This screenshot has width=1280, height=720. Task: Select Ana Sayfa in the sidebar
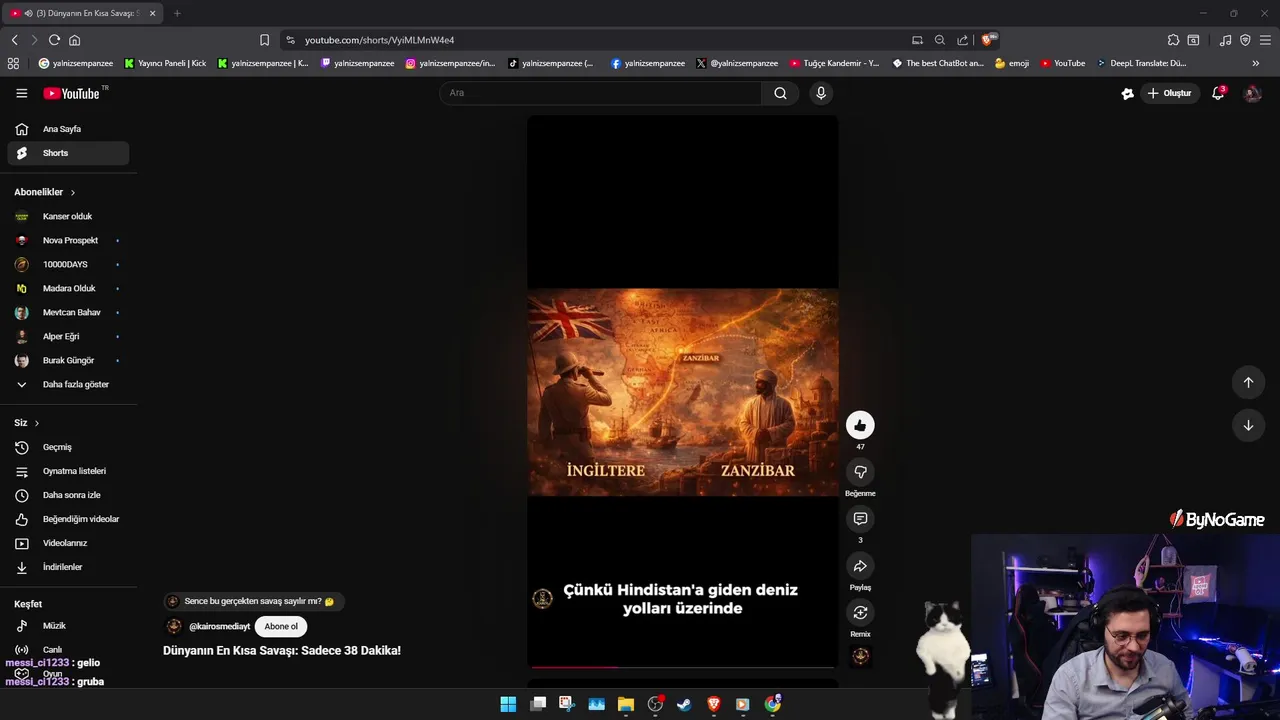68,129
